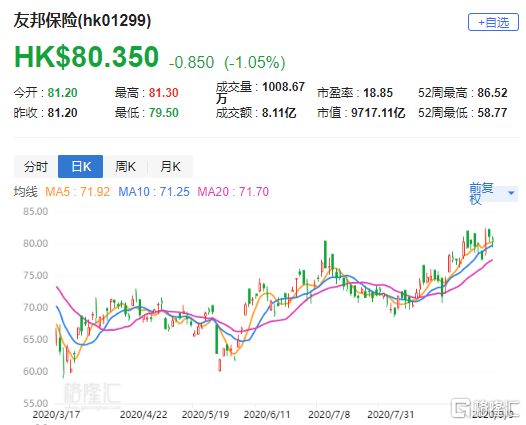Click the percentage change (-1.05%)
This screenshot has height=425, width=526.
[255, 62]
